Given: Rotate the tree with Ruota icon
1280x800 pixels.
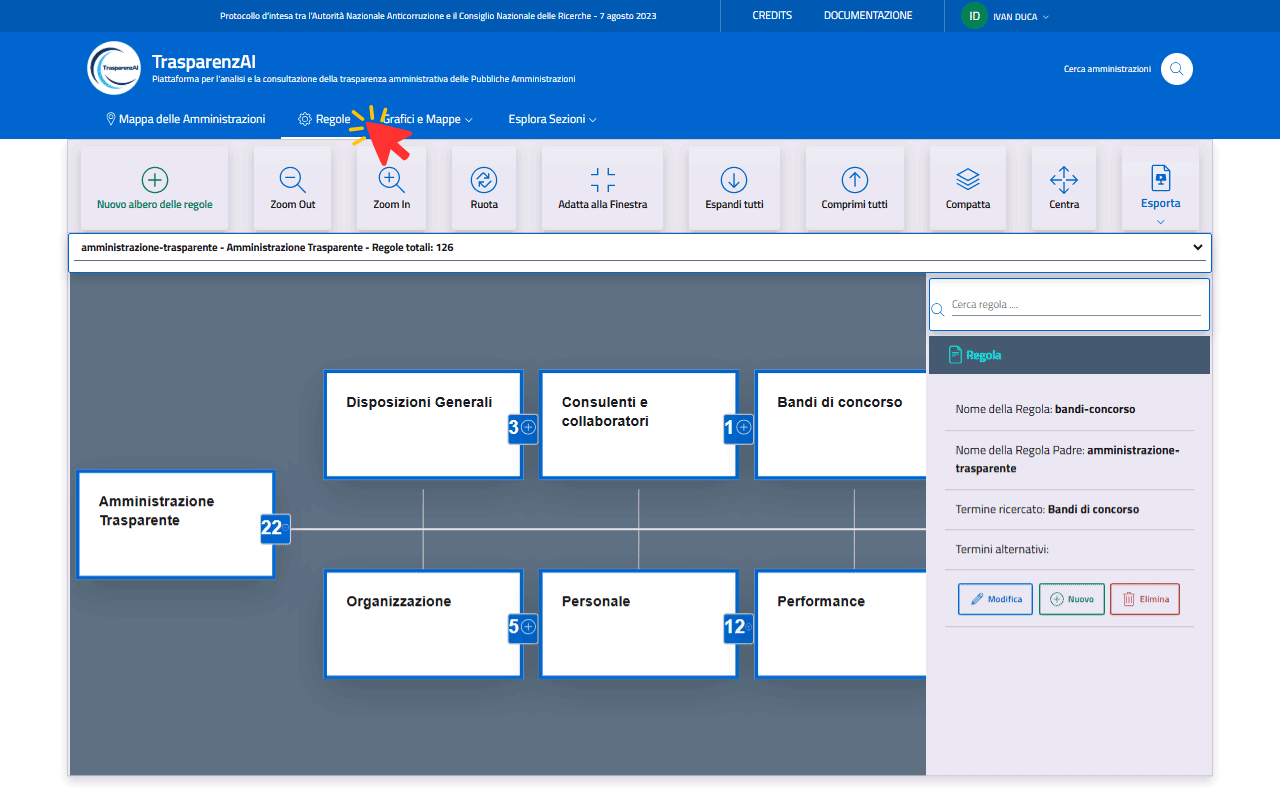Looking at the screenshot, I should pyautogui.click(x=484, y=180).
